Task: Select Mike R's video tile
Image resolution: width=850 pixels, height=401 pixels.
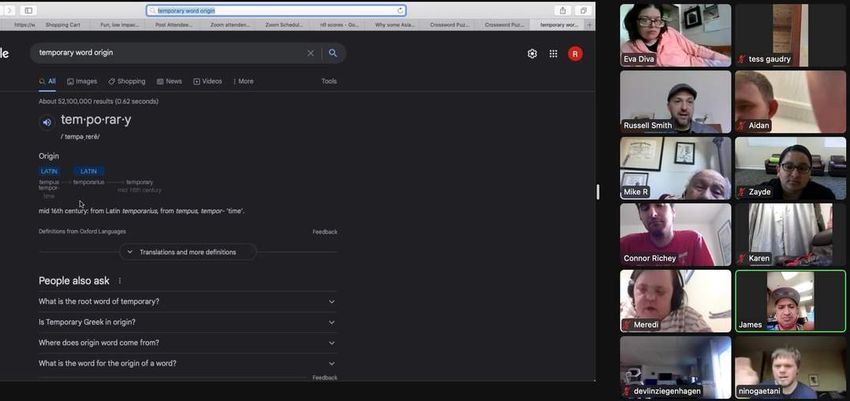Action: click(675, 168)
